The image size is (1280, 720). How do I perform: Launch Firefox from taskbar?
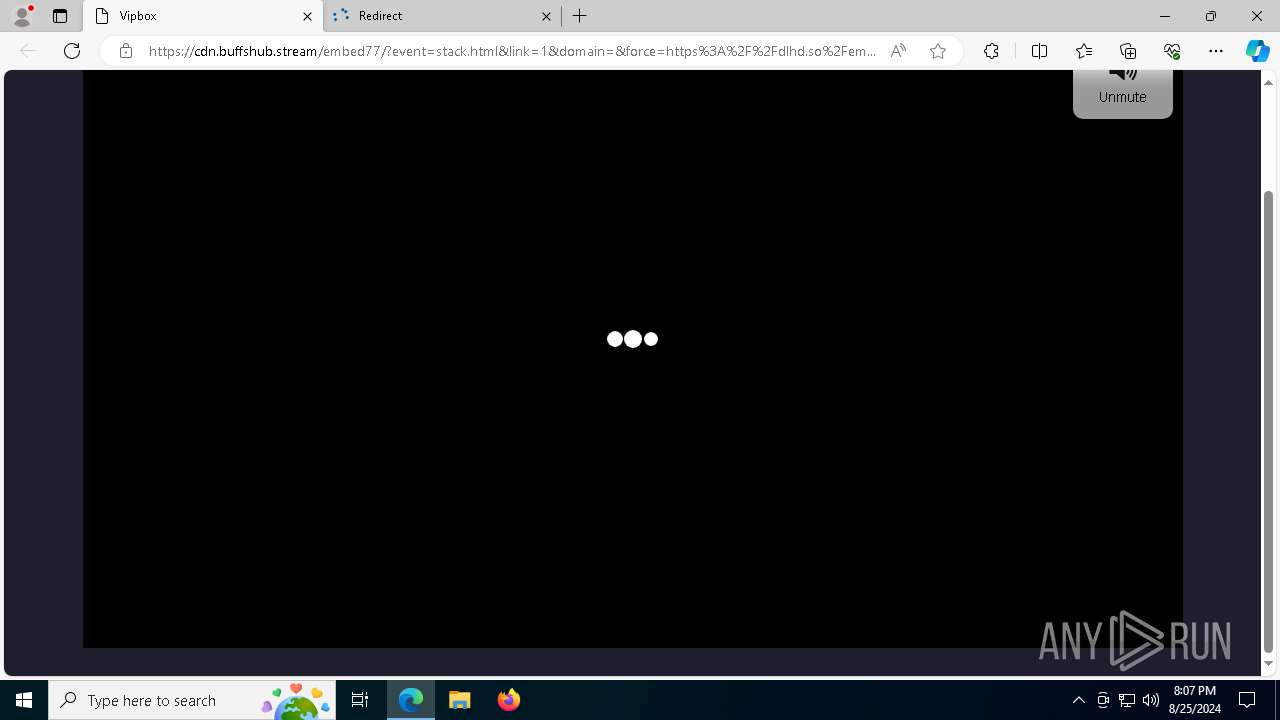(x=509, y=700)
